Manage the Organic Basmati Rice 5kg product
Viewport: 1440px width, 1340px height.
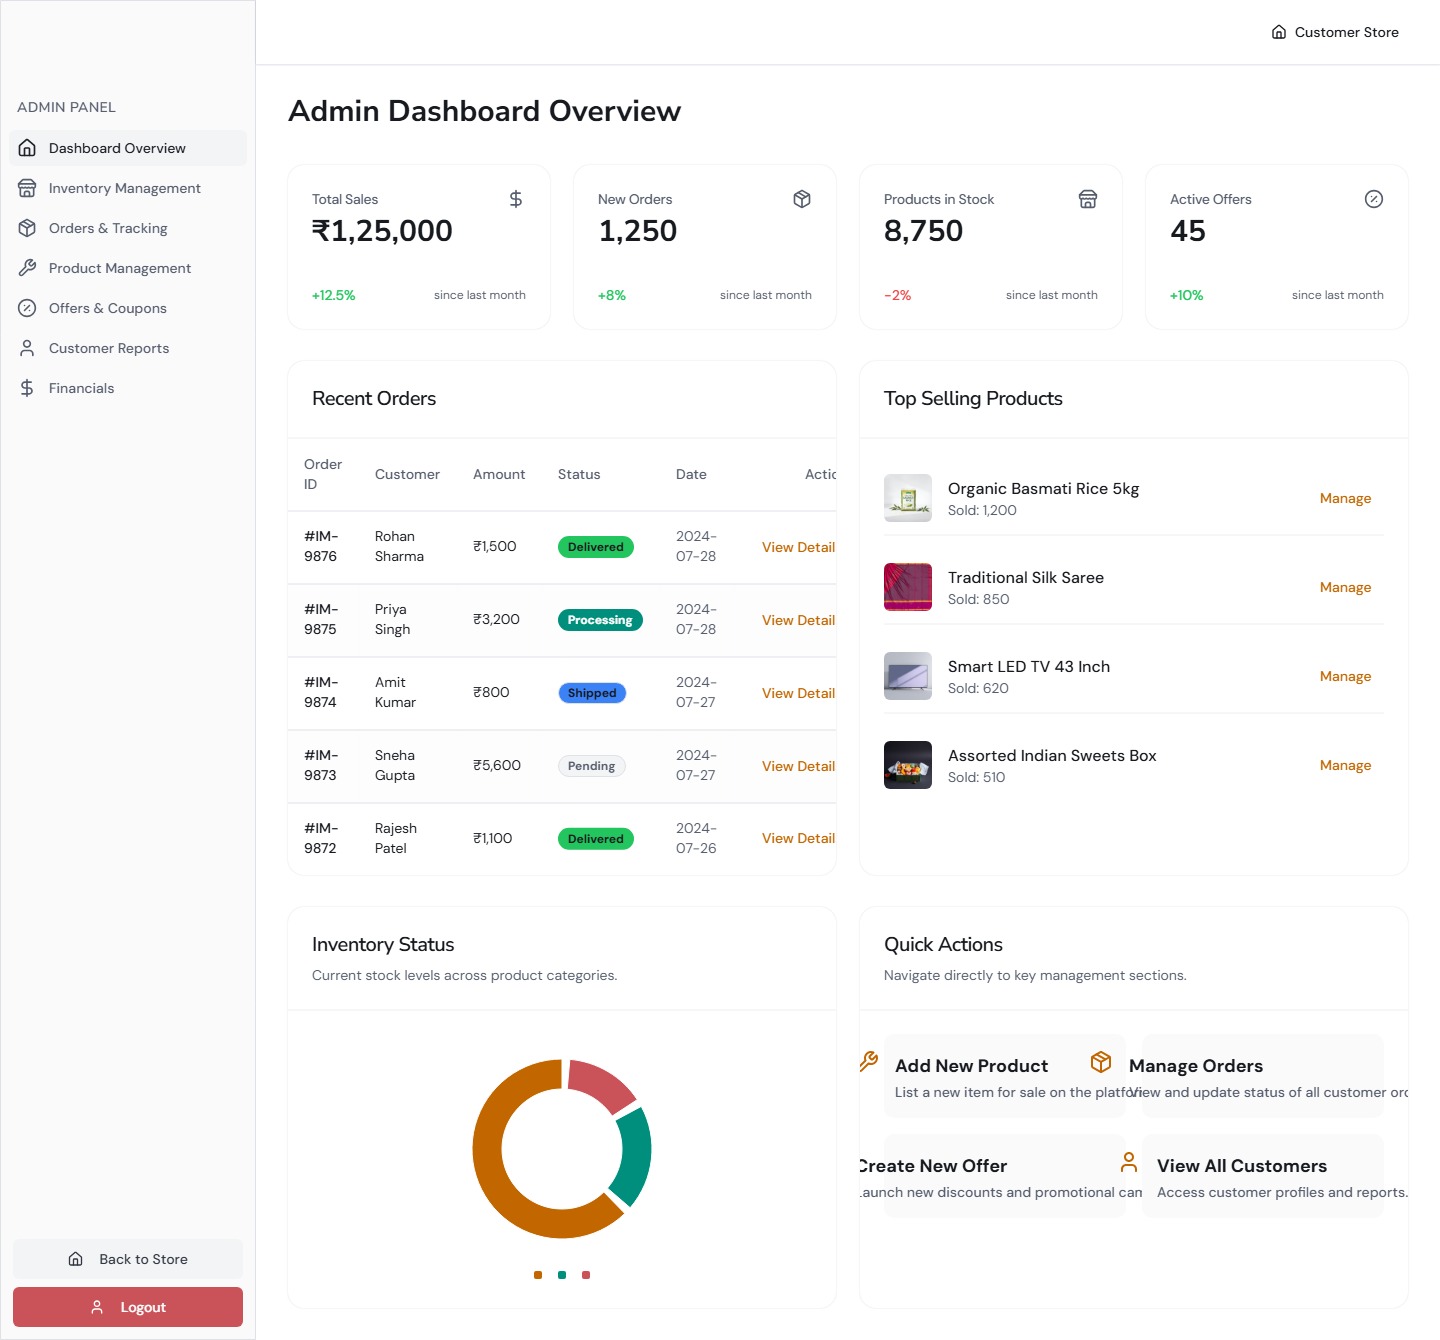pos(1345,498)
